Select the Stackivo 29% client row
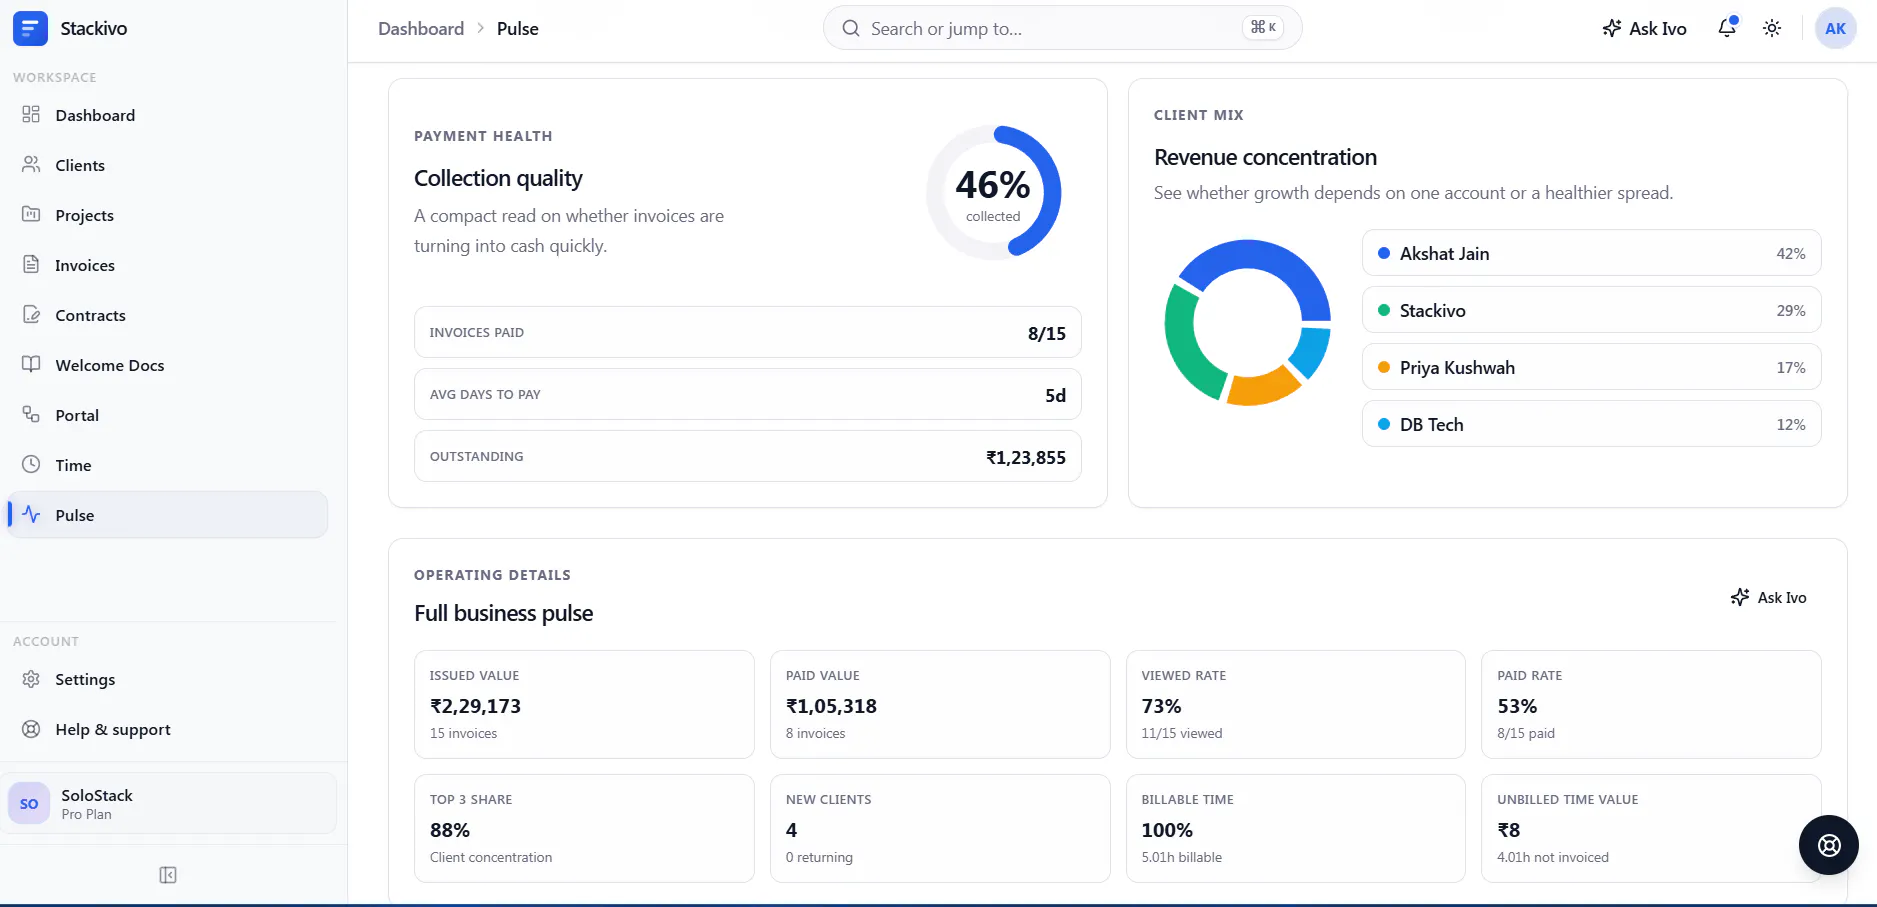Screen dimensions: 1877x907 tap(1591, 310)
